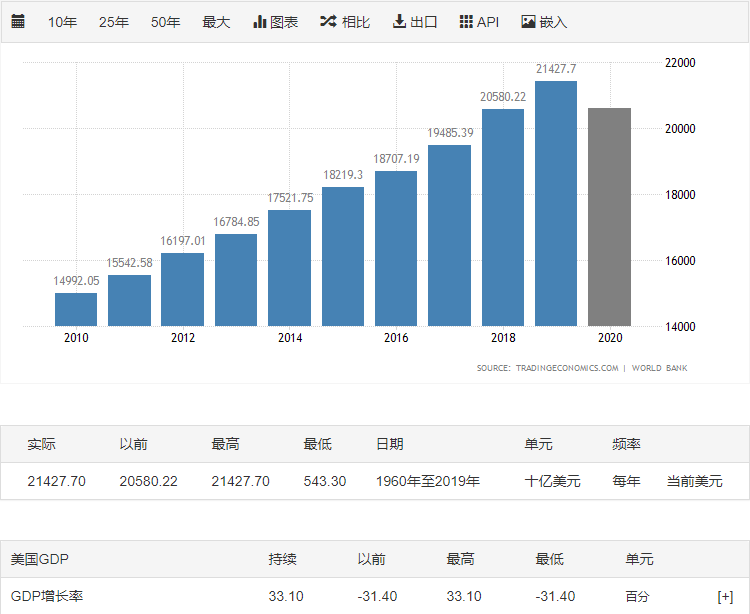The height and width of the screenshot is (614, 750).
Task: Open the API option
Action: point(479,22)
